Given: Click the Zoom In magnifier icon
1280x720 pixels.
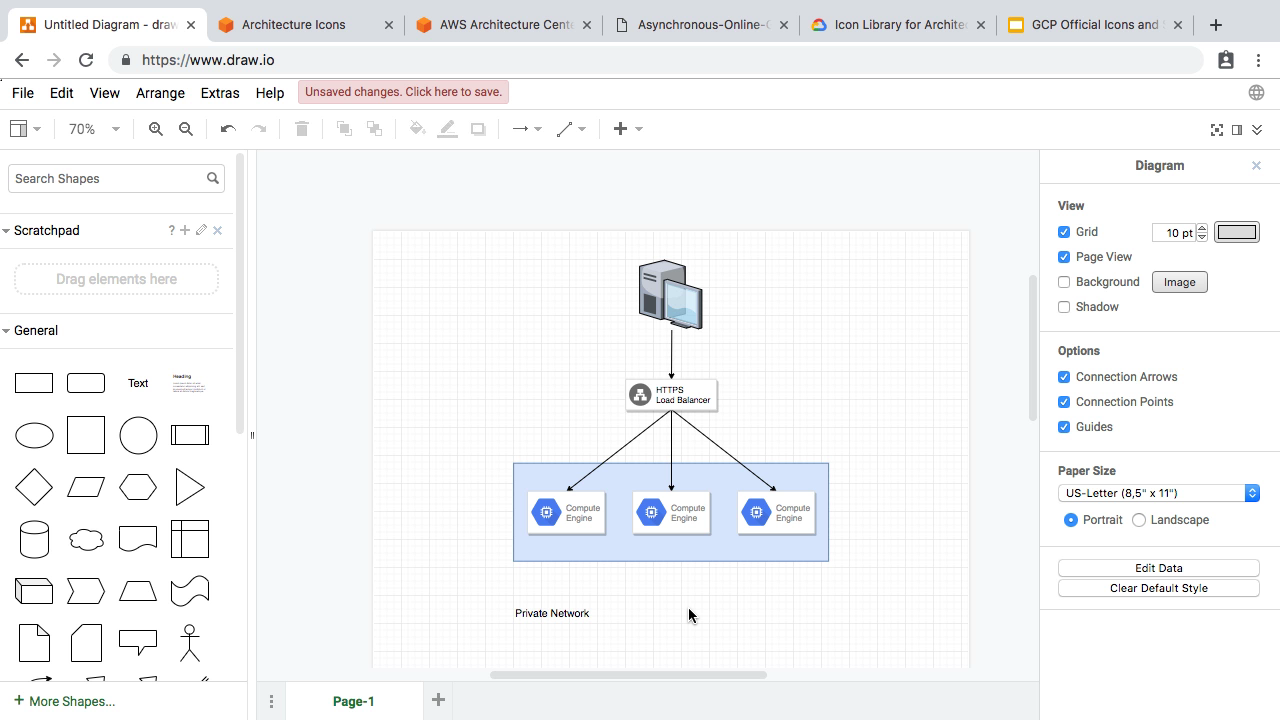Looking at the screenshot, I should click(x=156, y=129).
